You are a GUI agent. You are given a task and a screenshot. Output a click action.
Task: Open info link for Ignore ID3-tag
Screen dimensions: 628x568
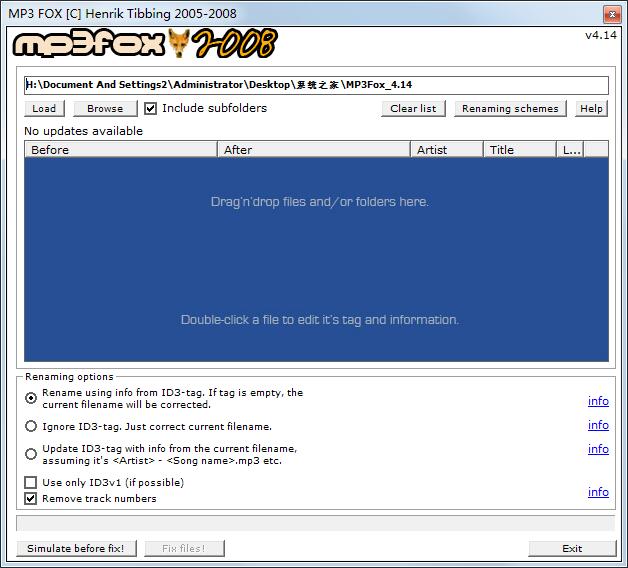598,426
